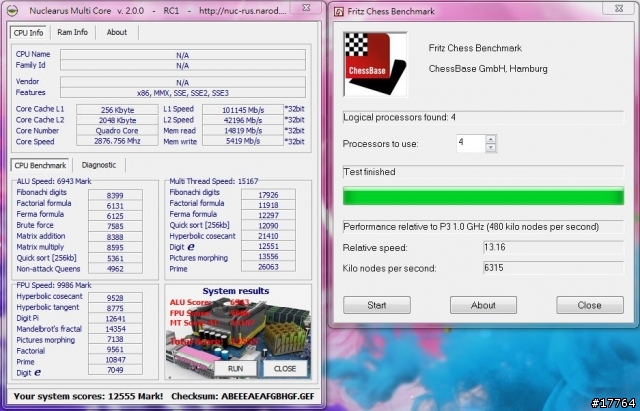Click the Processors to use input field
This screenshot has height=411, width=640.
coord(471,143)
